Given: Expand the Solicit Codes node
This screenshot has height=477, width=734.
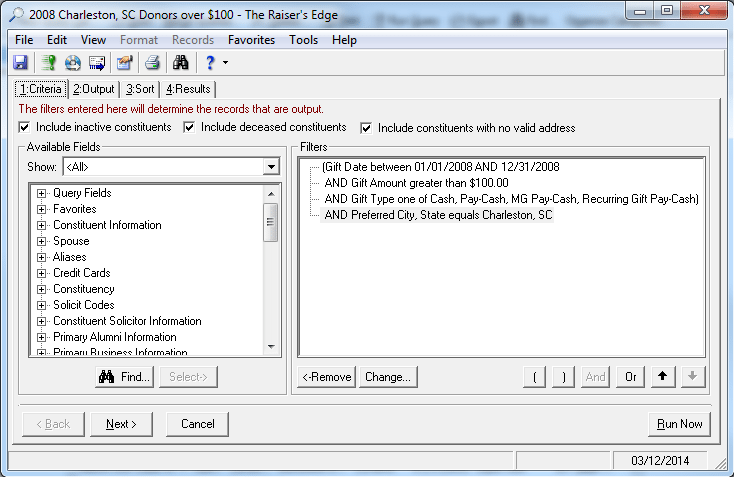Looking at the screenshot, I should pos(42,305).
